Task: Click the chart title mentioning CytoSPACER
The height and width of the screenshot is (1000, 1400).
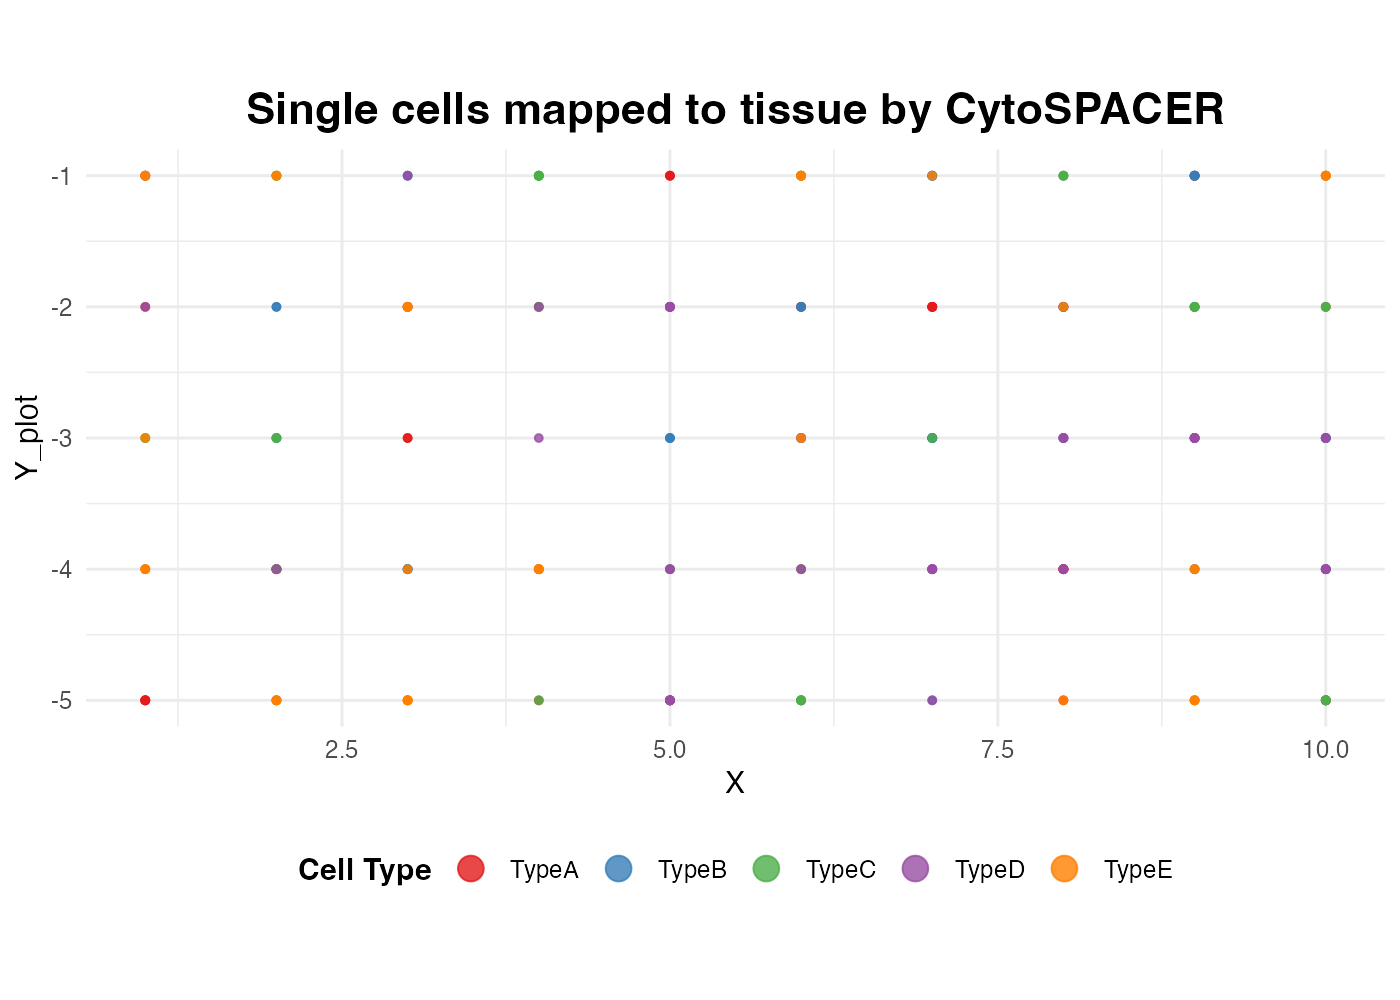Action: coord(735,109)
